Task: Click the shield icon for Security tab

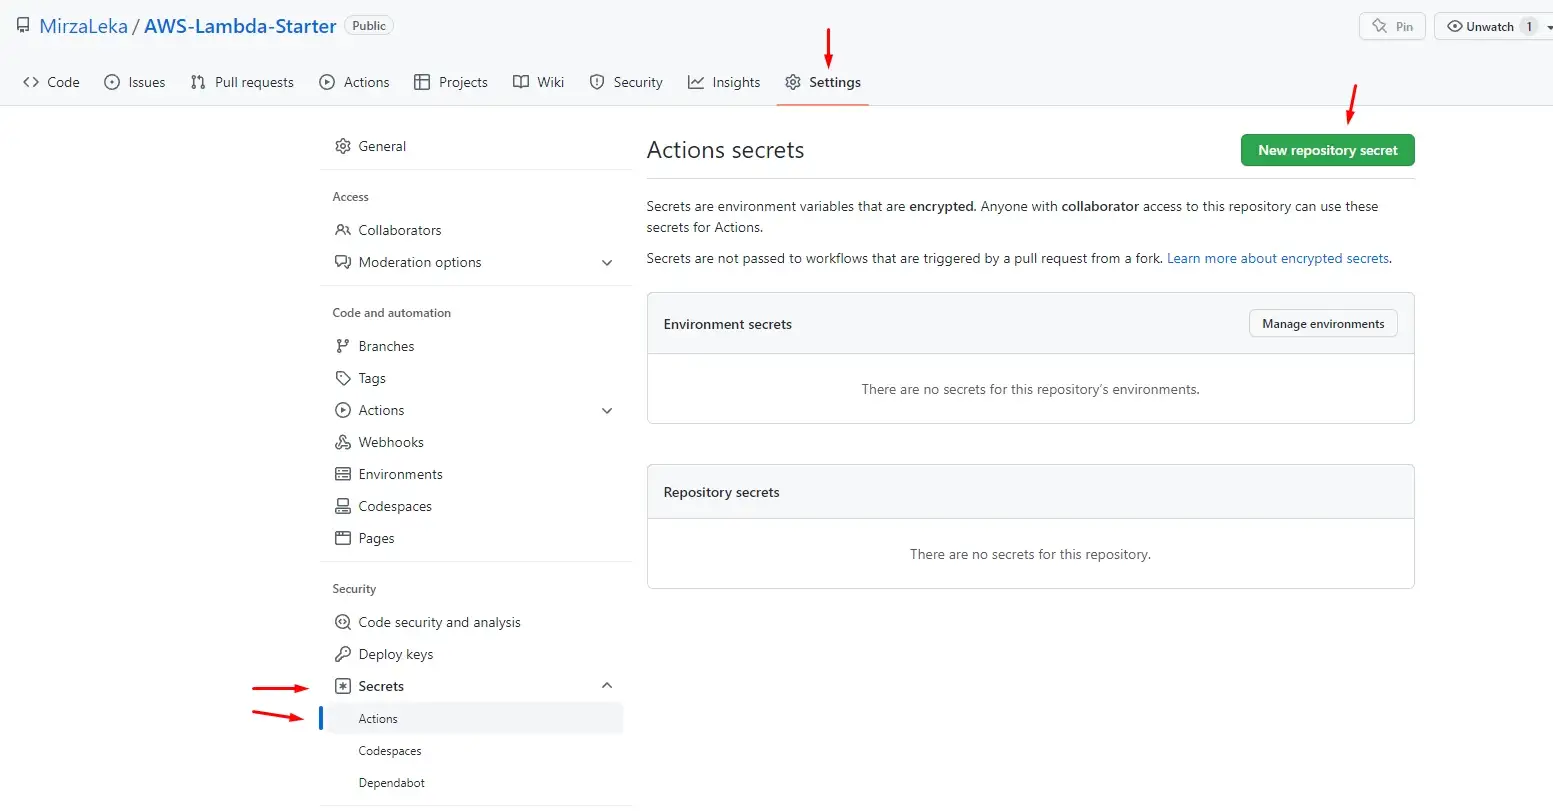Action: pyautogui.click(x=597, y=82)
